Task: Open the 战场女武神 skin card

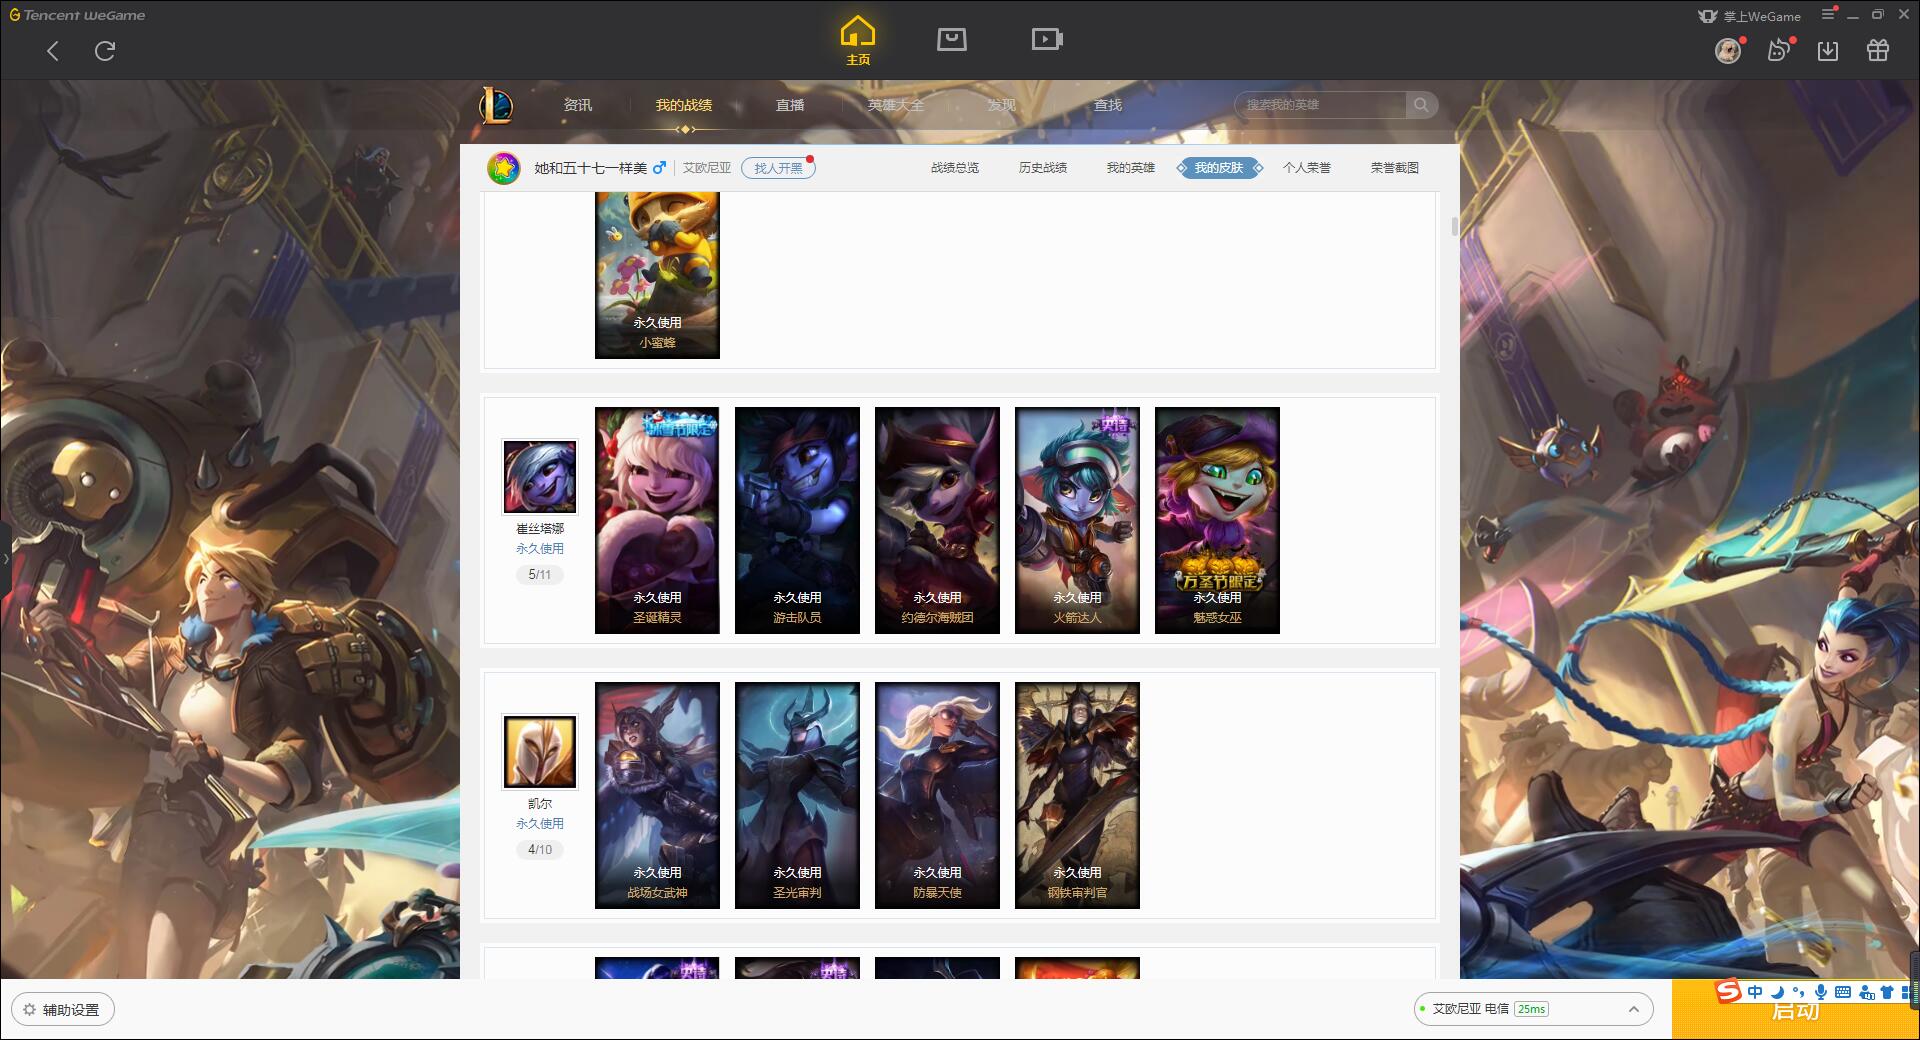Action: click(657, 795)
